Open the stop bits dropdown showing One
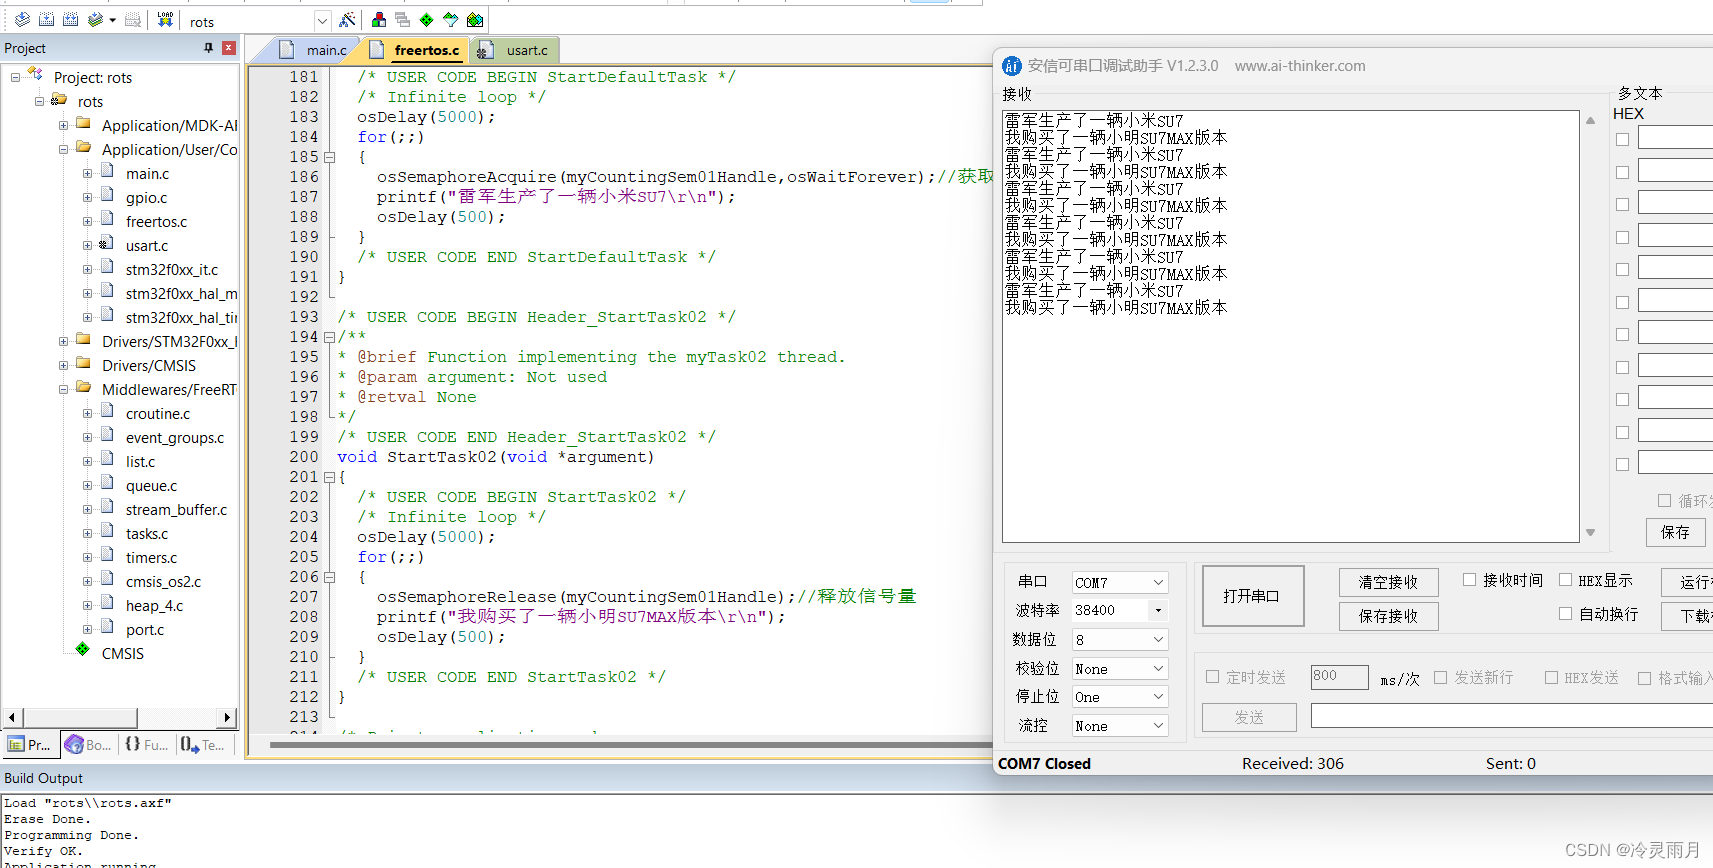Screen dimensions: 1713x868 click(x=1120, y=697)
